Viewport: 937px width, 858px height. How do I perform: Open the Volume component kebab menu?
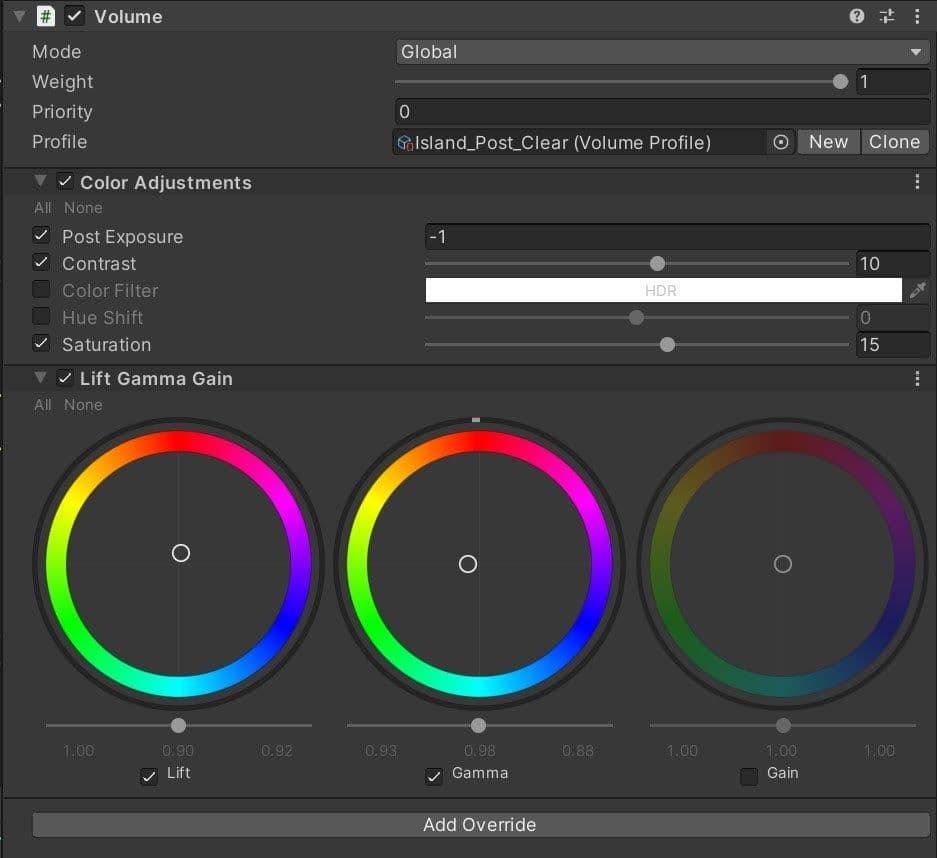click(x=917, y=14)
